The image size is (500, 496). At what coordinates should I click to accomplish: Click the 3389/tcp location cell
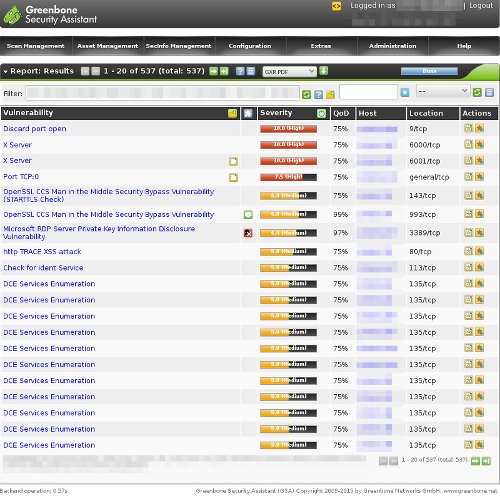tap(425, 233)
